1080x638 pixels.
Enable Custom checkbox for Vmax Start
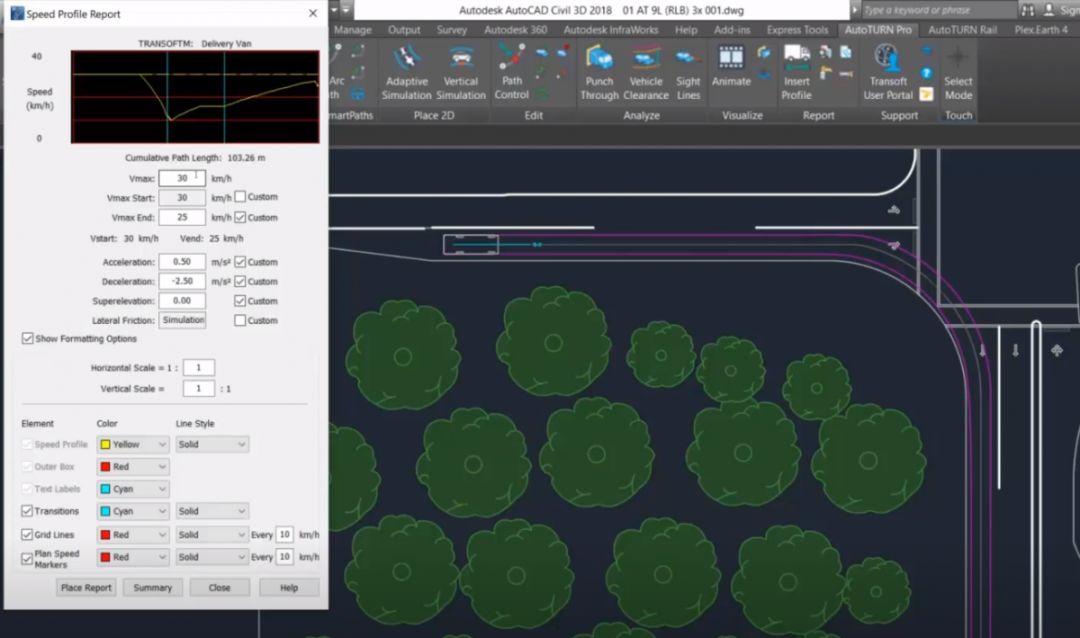[240, 197]
